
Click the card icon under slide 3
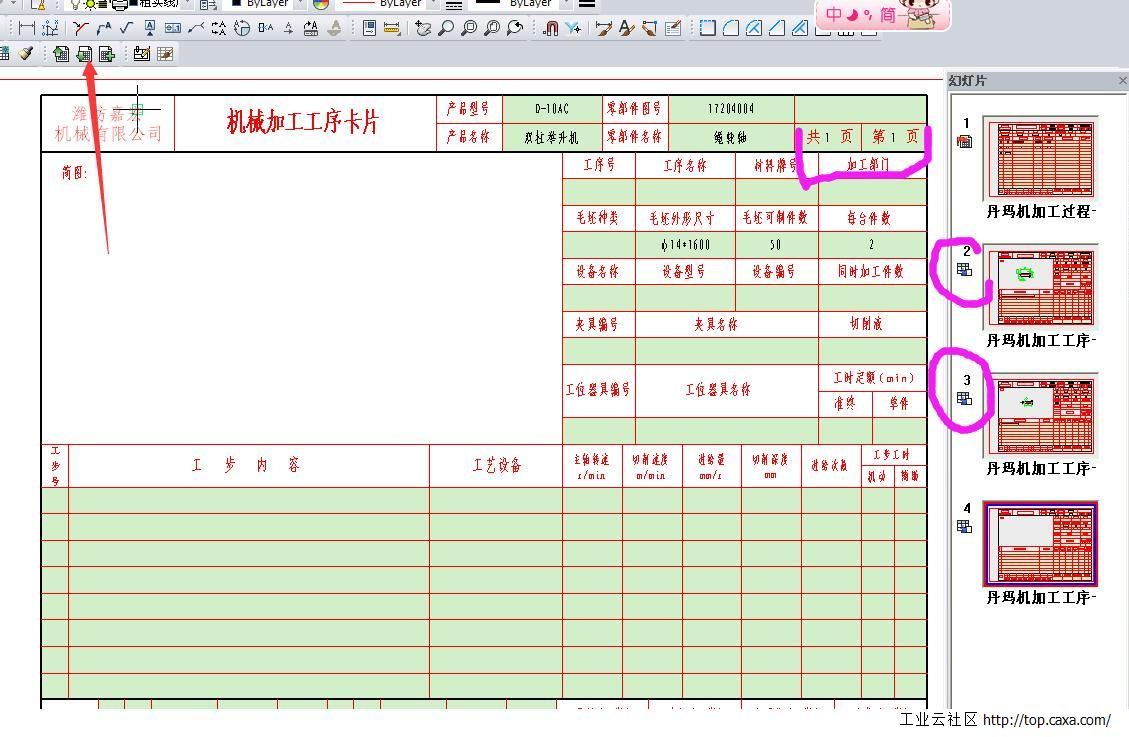click(x=965, y=399)
